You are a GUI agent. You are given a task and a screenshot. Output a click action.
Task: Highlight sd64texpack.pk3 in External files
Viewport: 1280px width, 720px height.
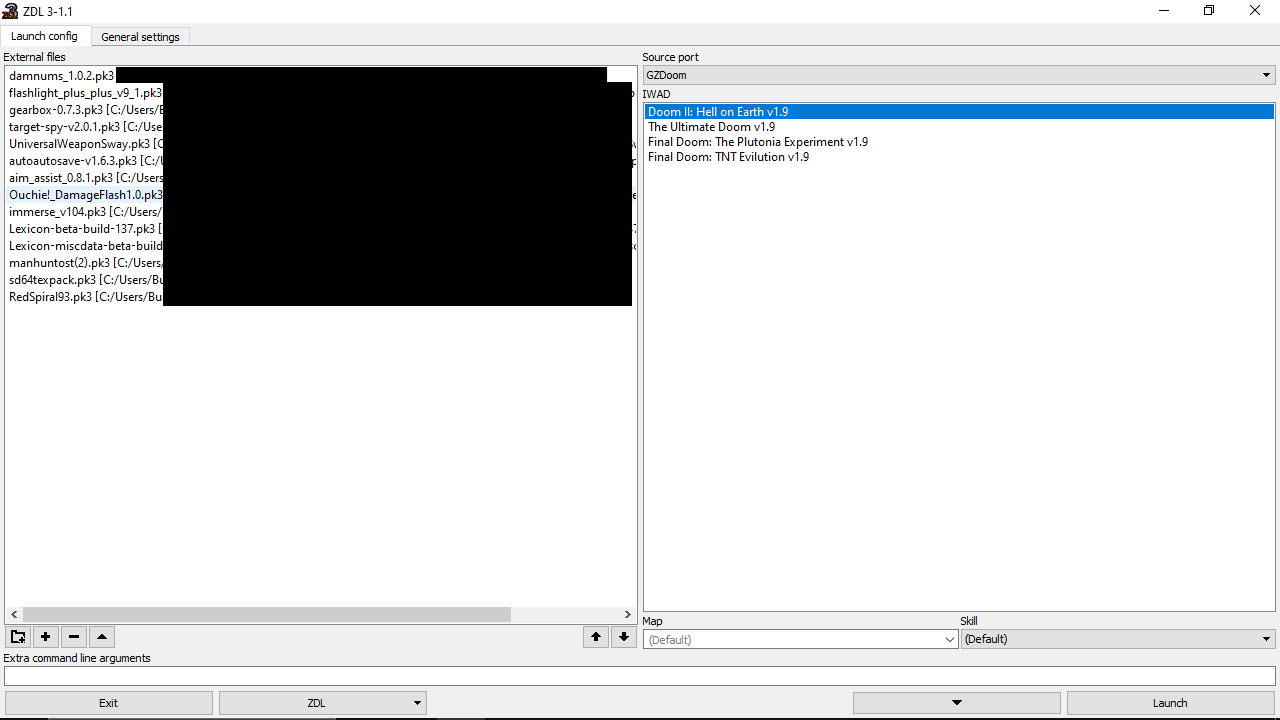coord(320,280)
